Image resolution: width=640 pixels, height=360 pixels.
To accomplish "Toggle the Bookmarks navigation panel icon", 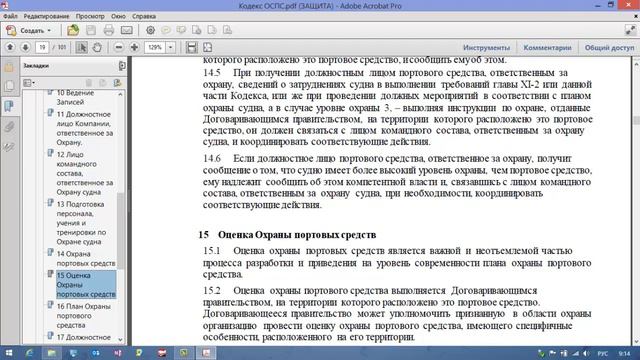I will point(9,107).
